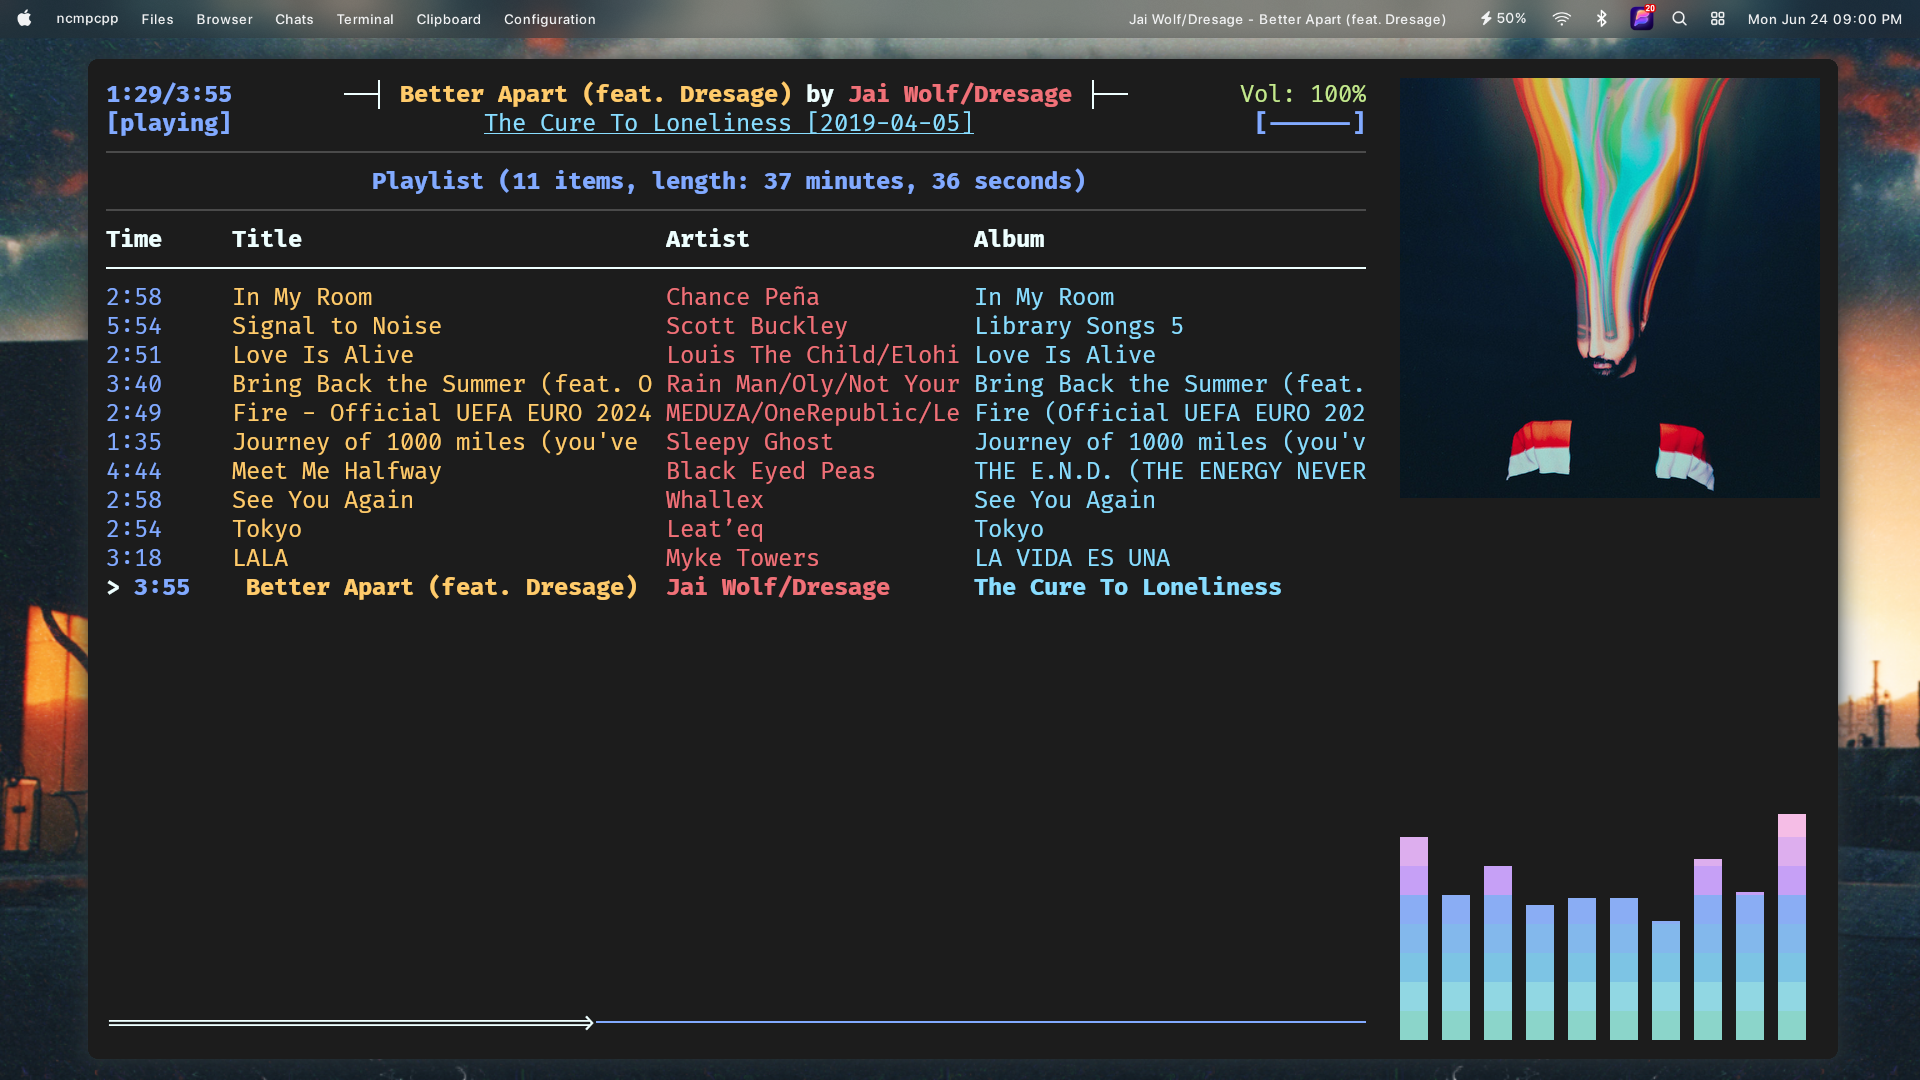Select Meet Me Halfway by Black Eyed Peas
This screenshot has height=1080, width=1920.
336,471
